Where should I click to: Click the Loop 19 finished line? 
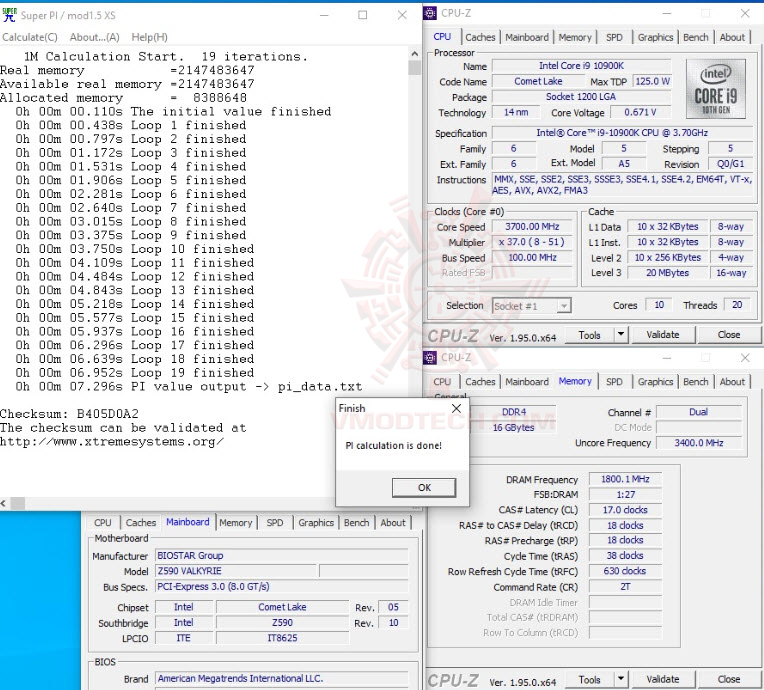(134, 373)
